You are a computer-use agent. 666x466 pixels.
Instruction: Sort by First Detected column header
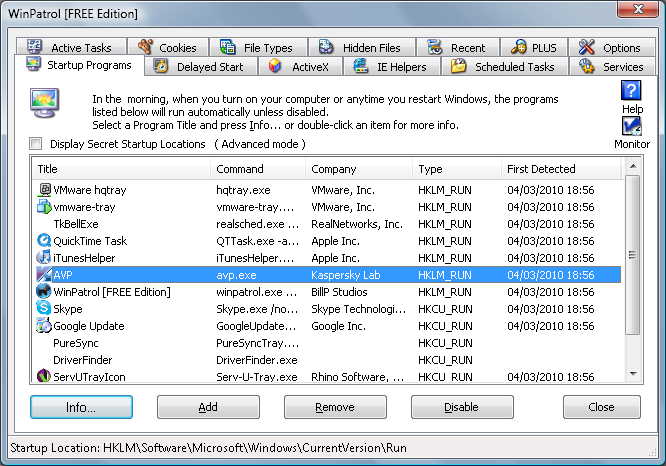click(x=561, y=169)
